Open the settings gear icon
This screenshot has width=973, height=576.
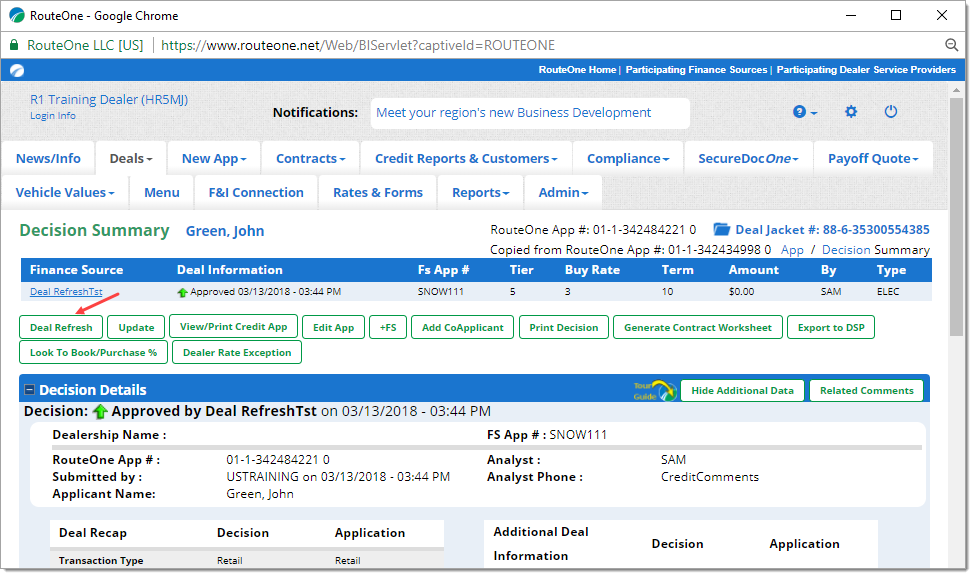(851, 112)
